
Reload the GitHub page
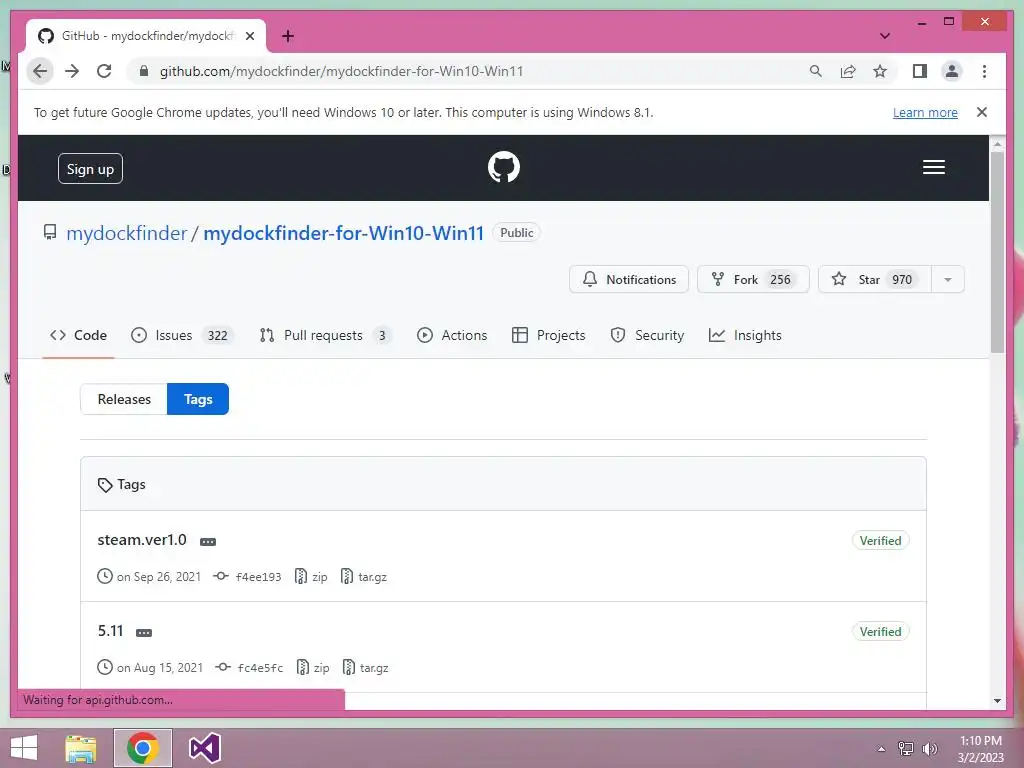pos(104,71)
